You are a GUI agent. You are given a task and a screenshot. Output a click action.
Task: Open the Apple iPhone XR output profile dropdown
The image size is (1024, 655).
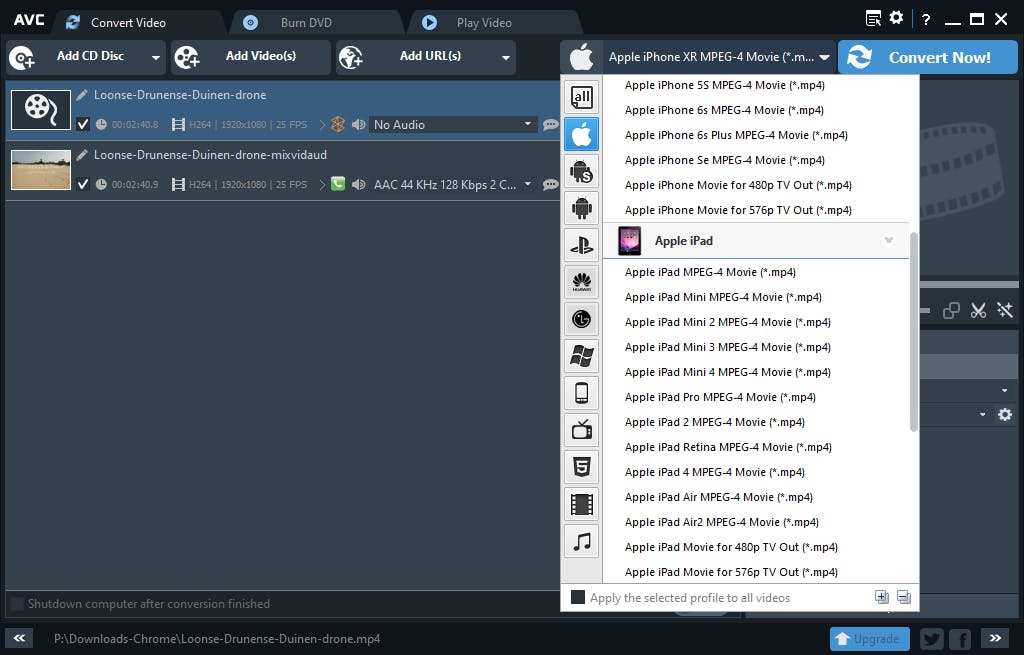coord(718,57)
